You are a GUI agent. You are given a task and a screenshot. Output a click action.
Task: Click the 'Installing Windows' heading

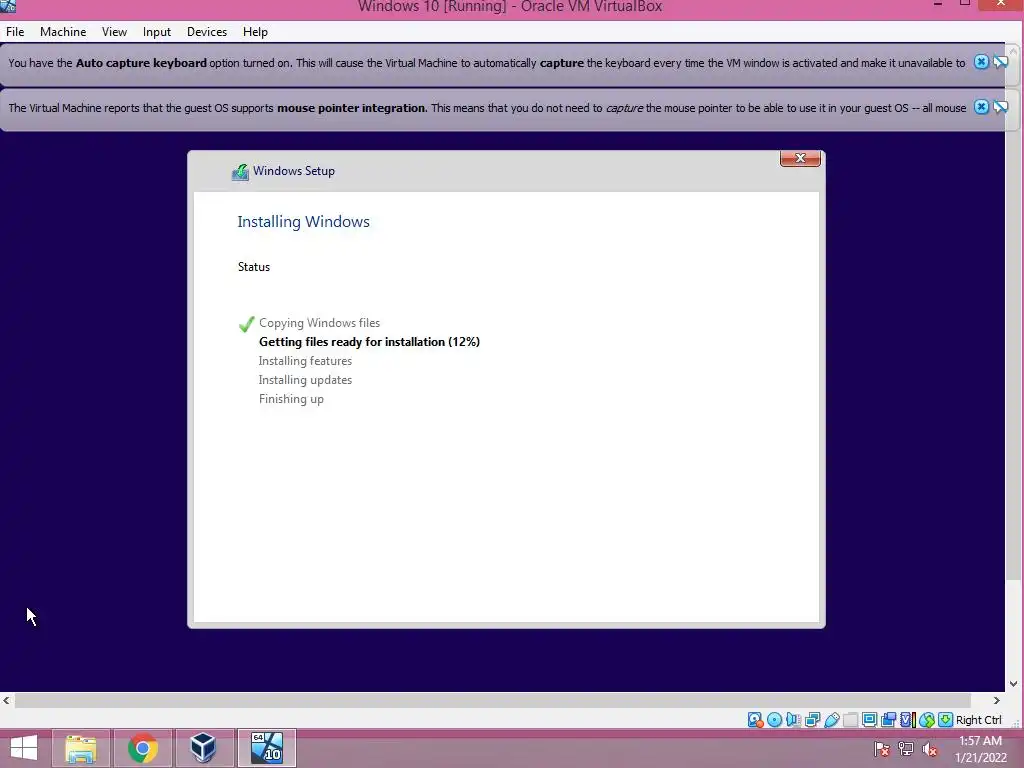[x=303, y=221]
